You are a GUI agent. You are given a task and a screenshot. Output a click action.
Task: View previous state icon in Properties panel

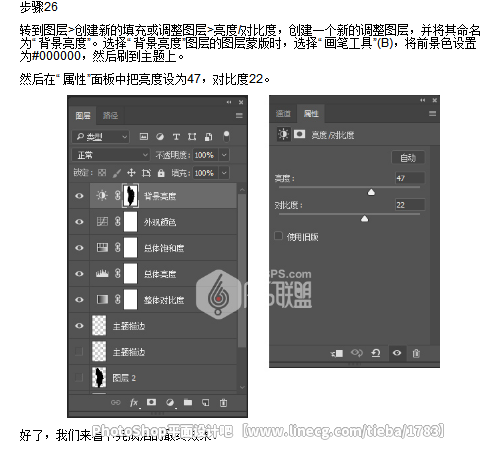click(x=357, y=353)
